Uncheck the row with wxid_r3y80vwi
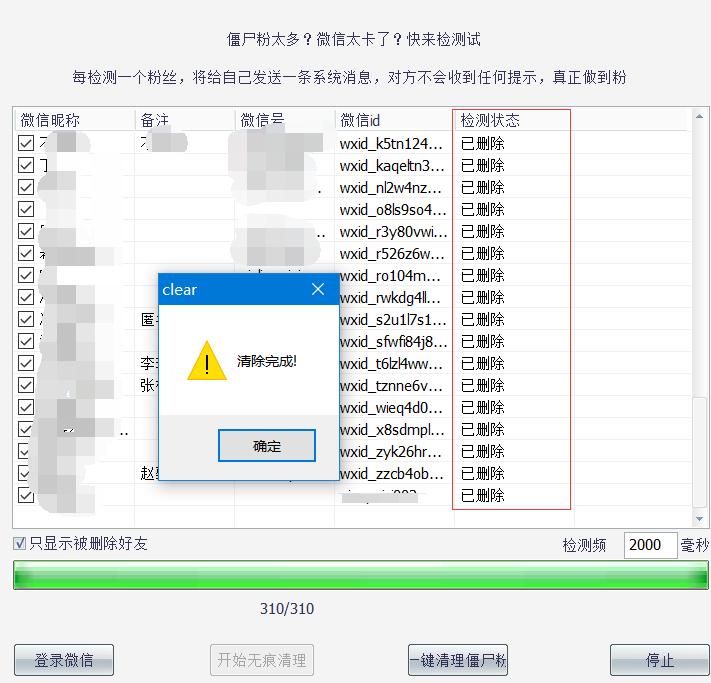711x683 pixels. [26, 231]
